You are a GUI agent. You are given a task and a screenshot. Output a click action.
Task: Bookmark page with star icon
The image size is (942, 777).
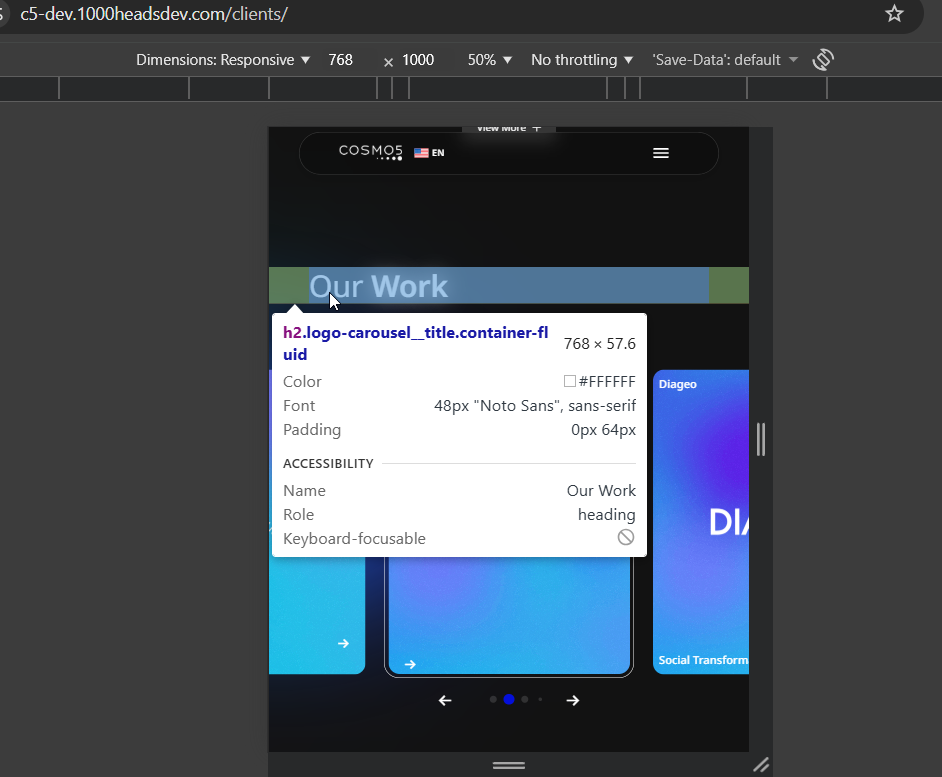894,13
